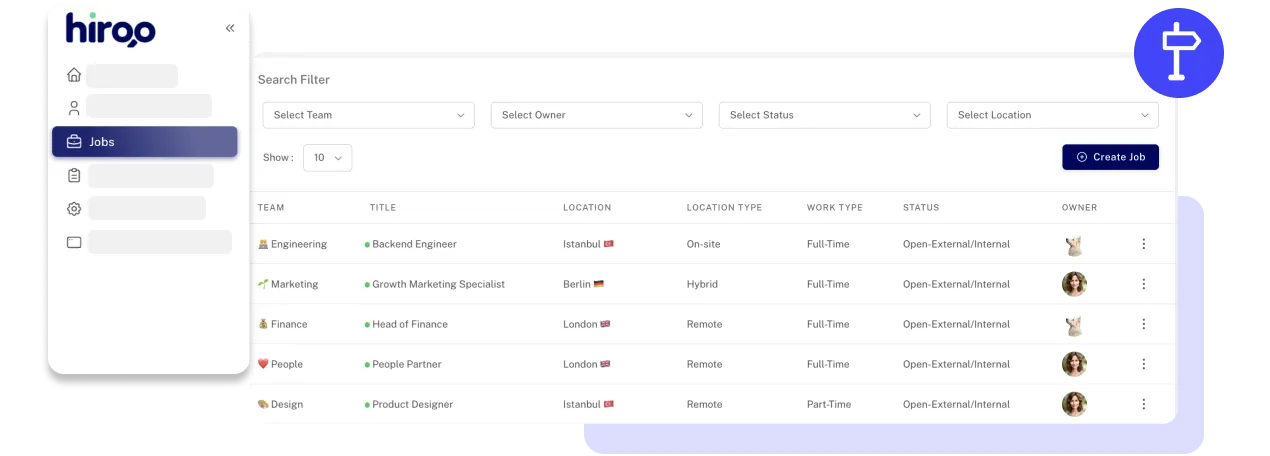This screenshot has width=1270, height=456.
Task: Open the home icon in sidebar
Action: coord(74,75)
